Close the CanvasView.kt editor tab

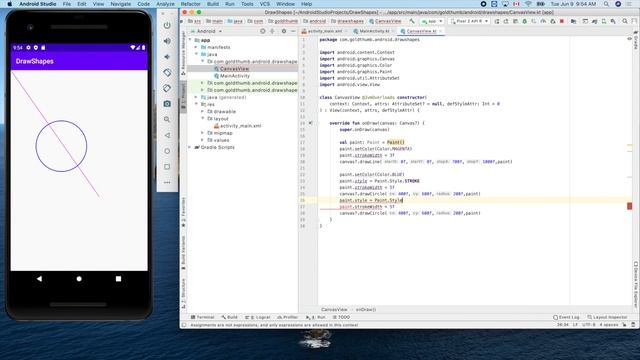[x=441, y=31]
